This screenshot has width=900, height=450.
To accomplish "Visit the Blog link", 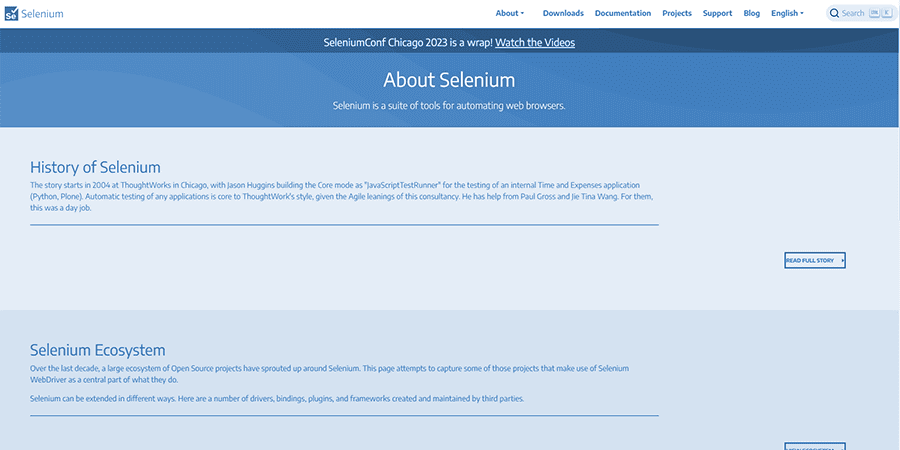I will click(751, 13).
